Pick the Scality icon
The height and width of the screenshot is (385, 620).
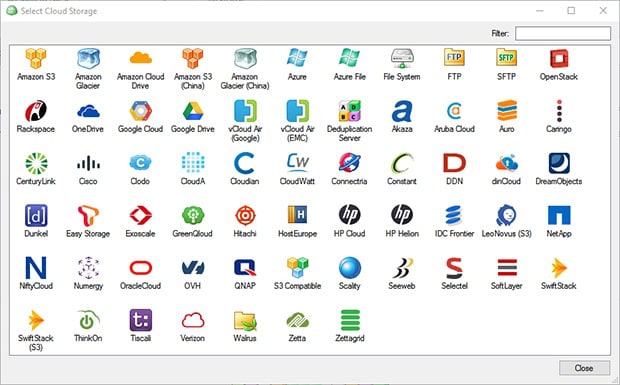pos(349,268)
